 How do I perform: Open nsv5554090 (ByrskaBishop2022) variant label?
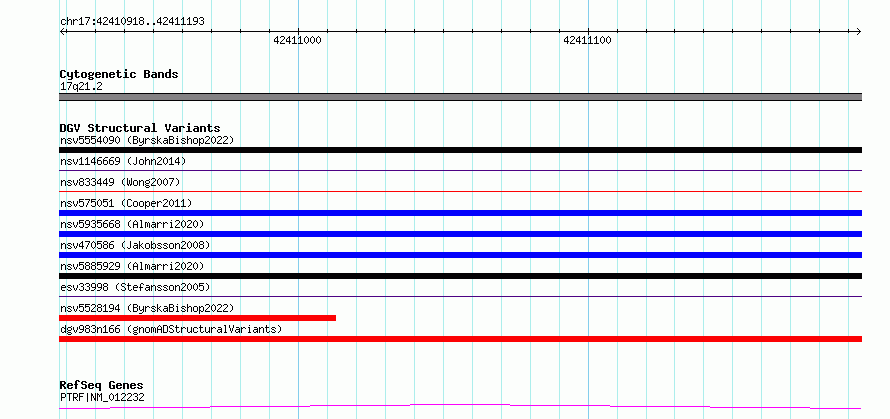click(x=147, y=140)
